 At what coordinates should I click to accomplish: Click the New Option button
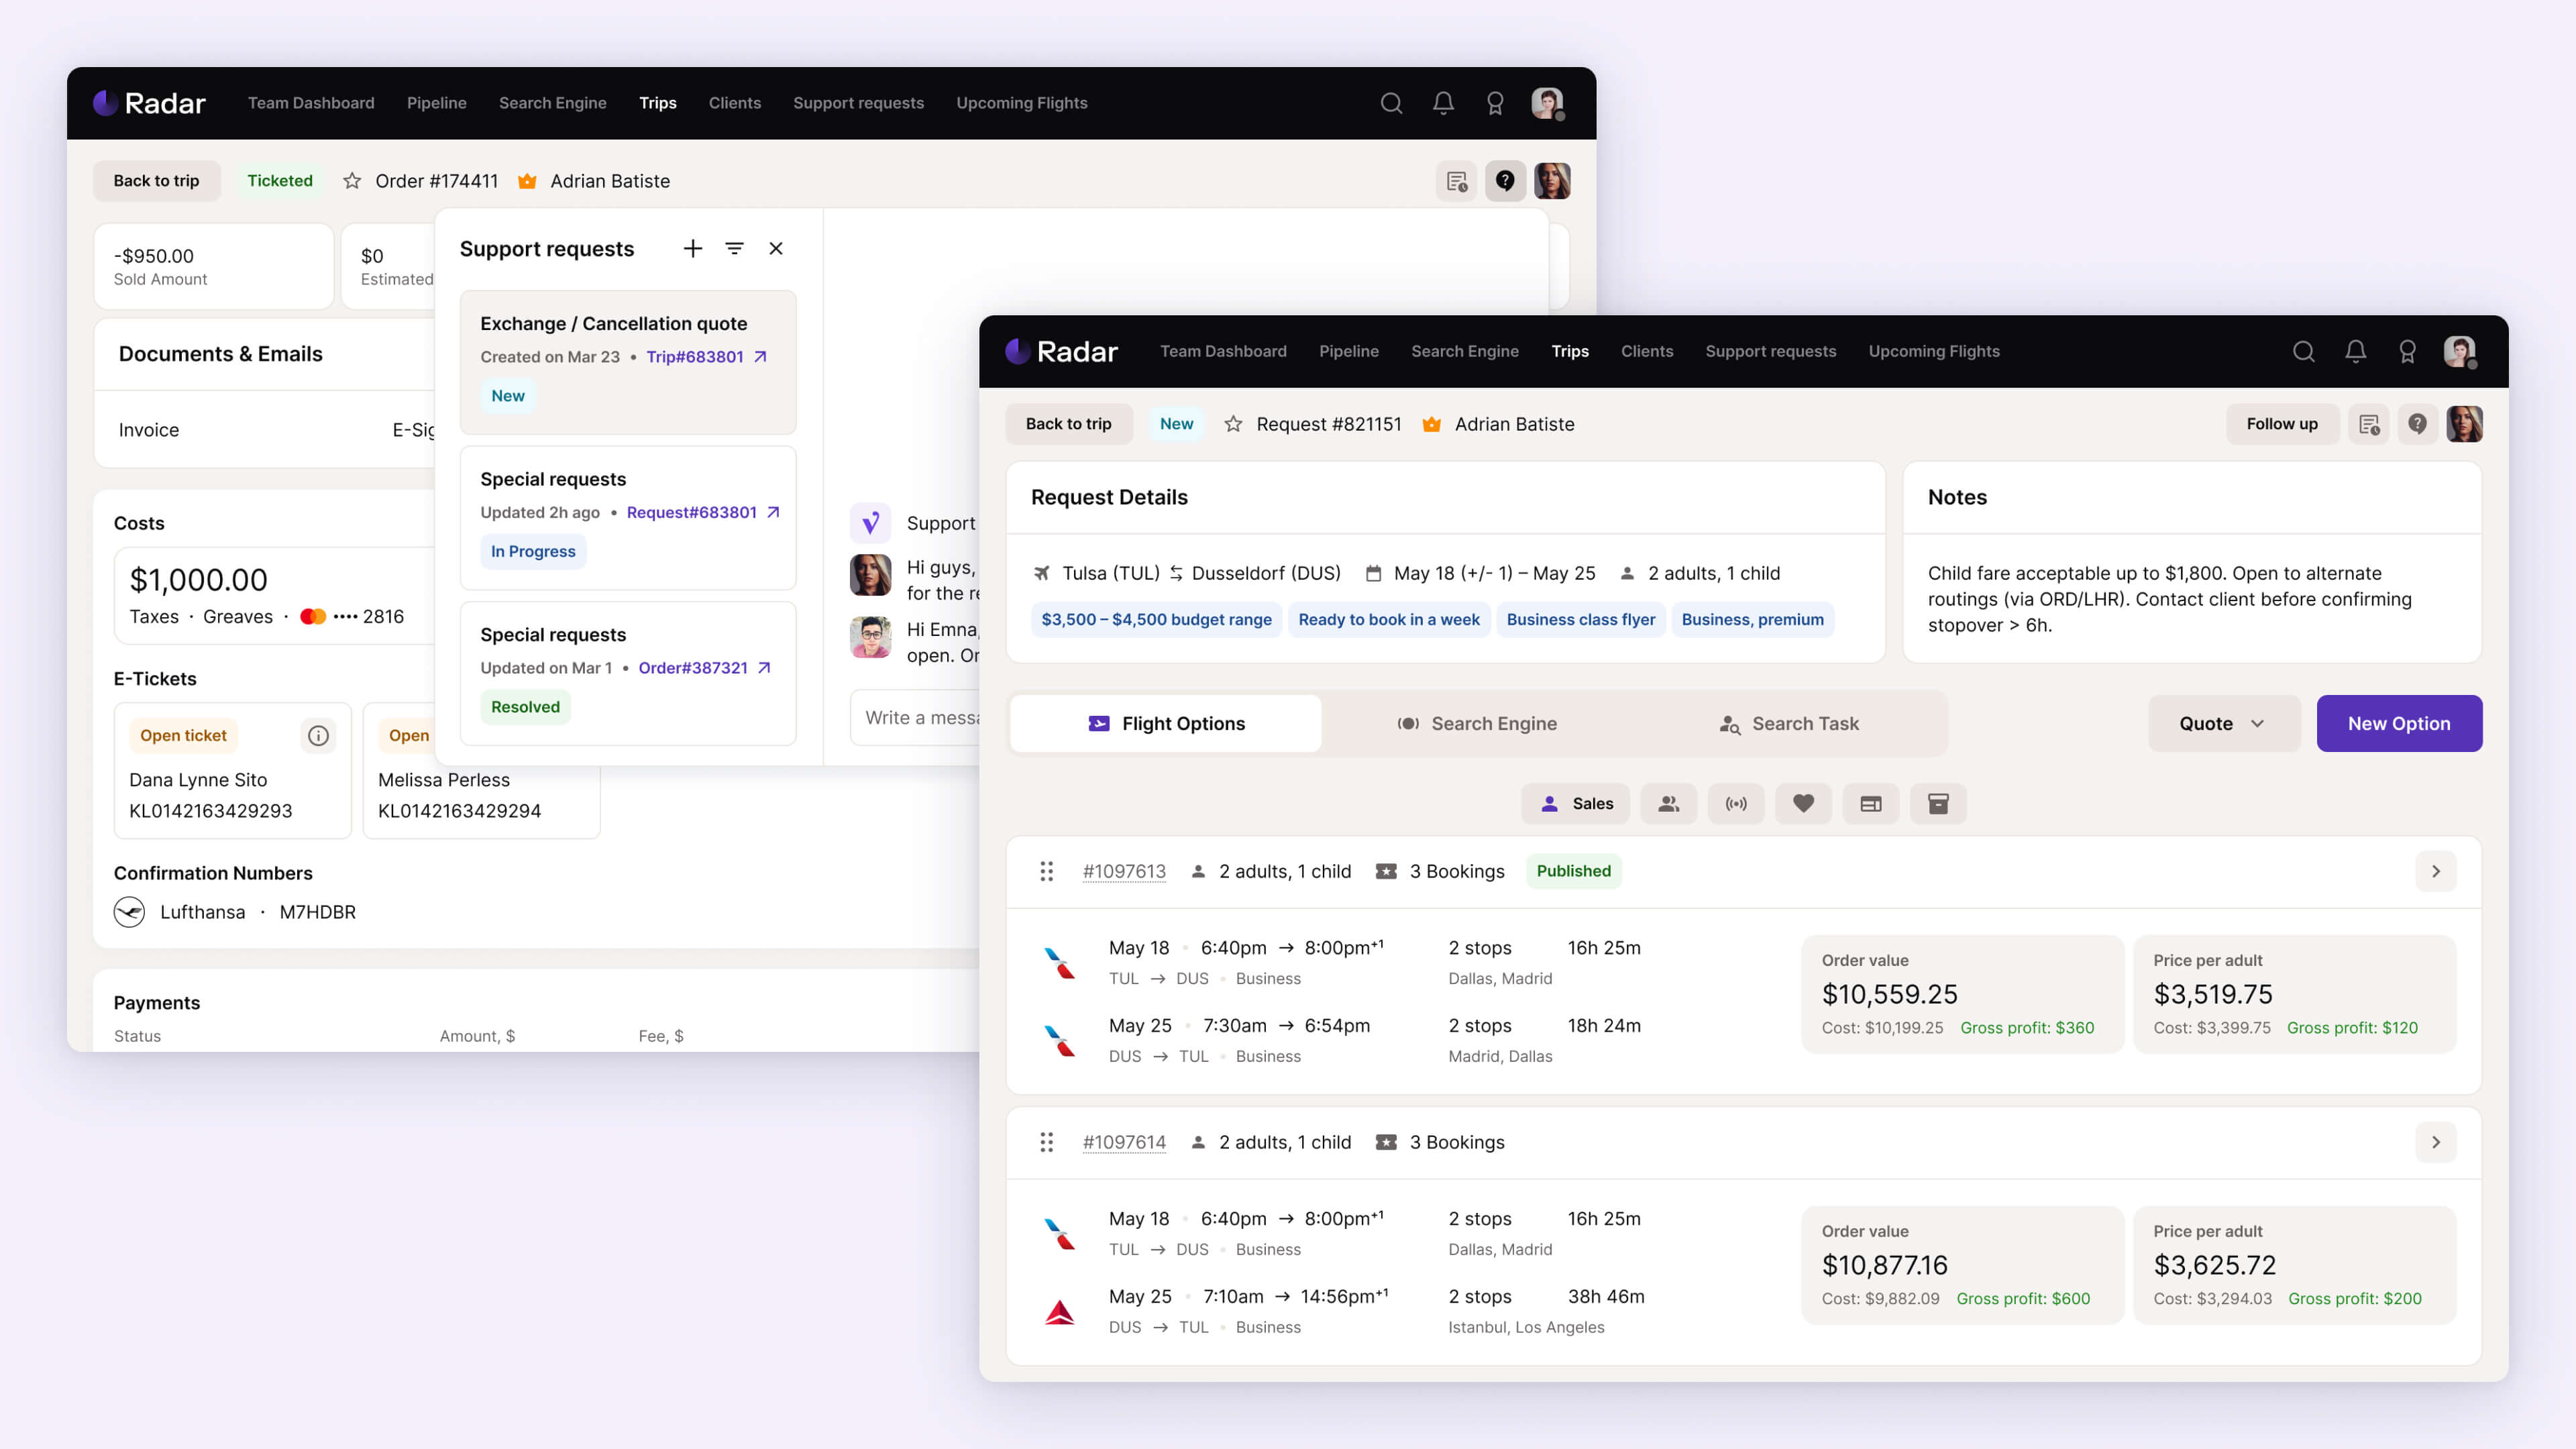[x=2398, y=723]
